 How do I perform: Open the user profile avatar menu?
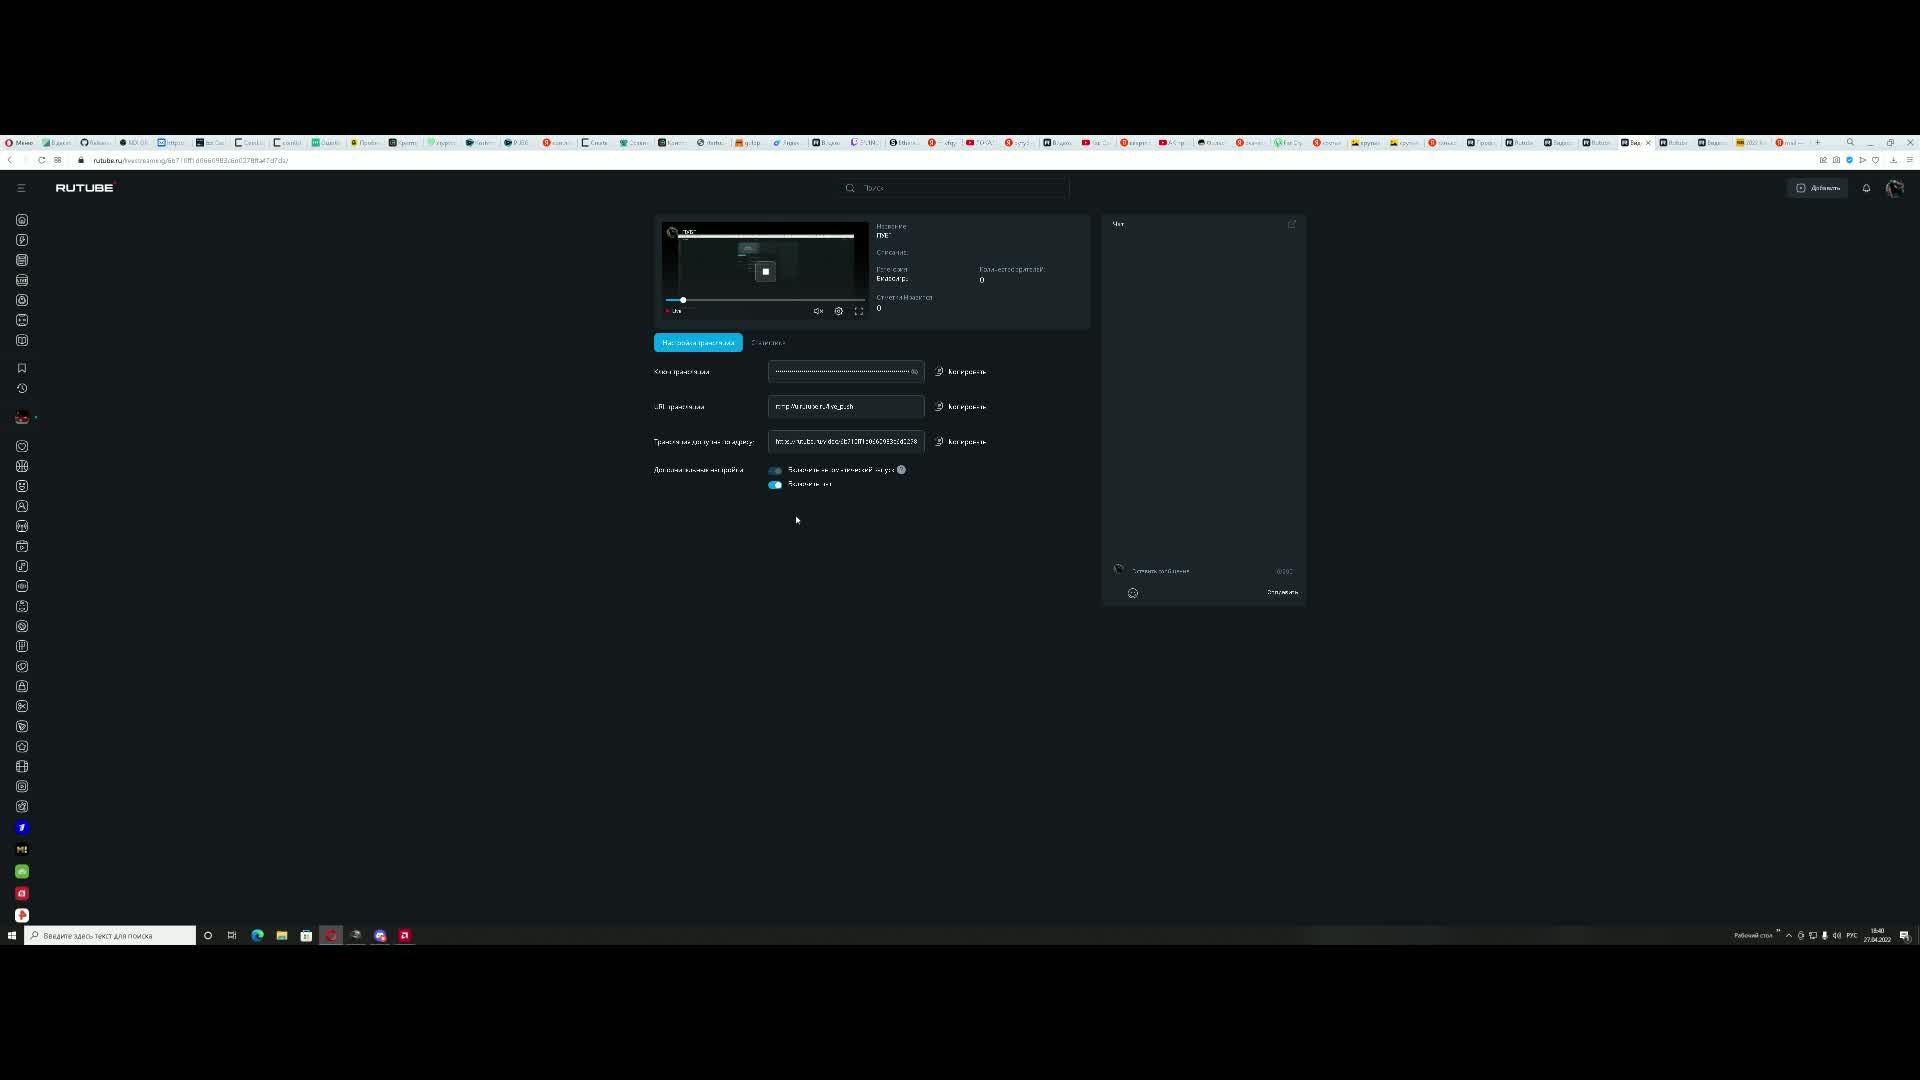coord(1894,188)
